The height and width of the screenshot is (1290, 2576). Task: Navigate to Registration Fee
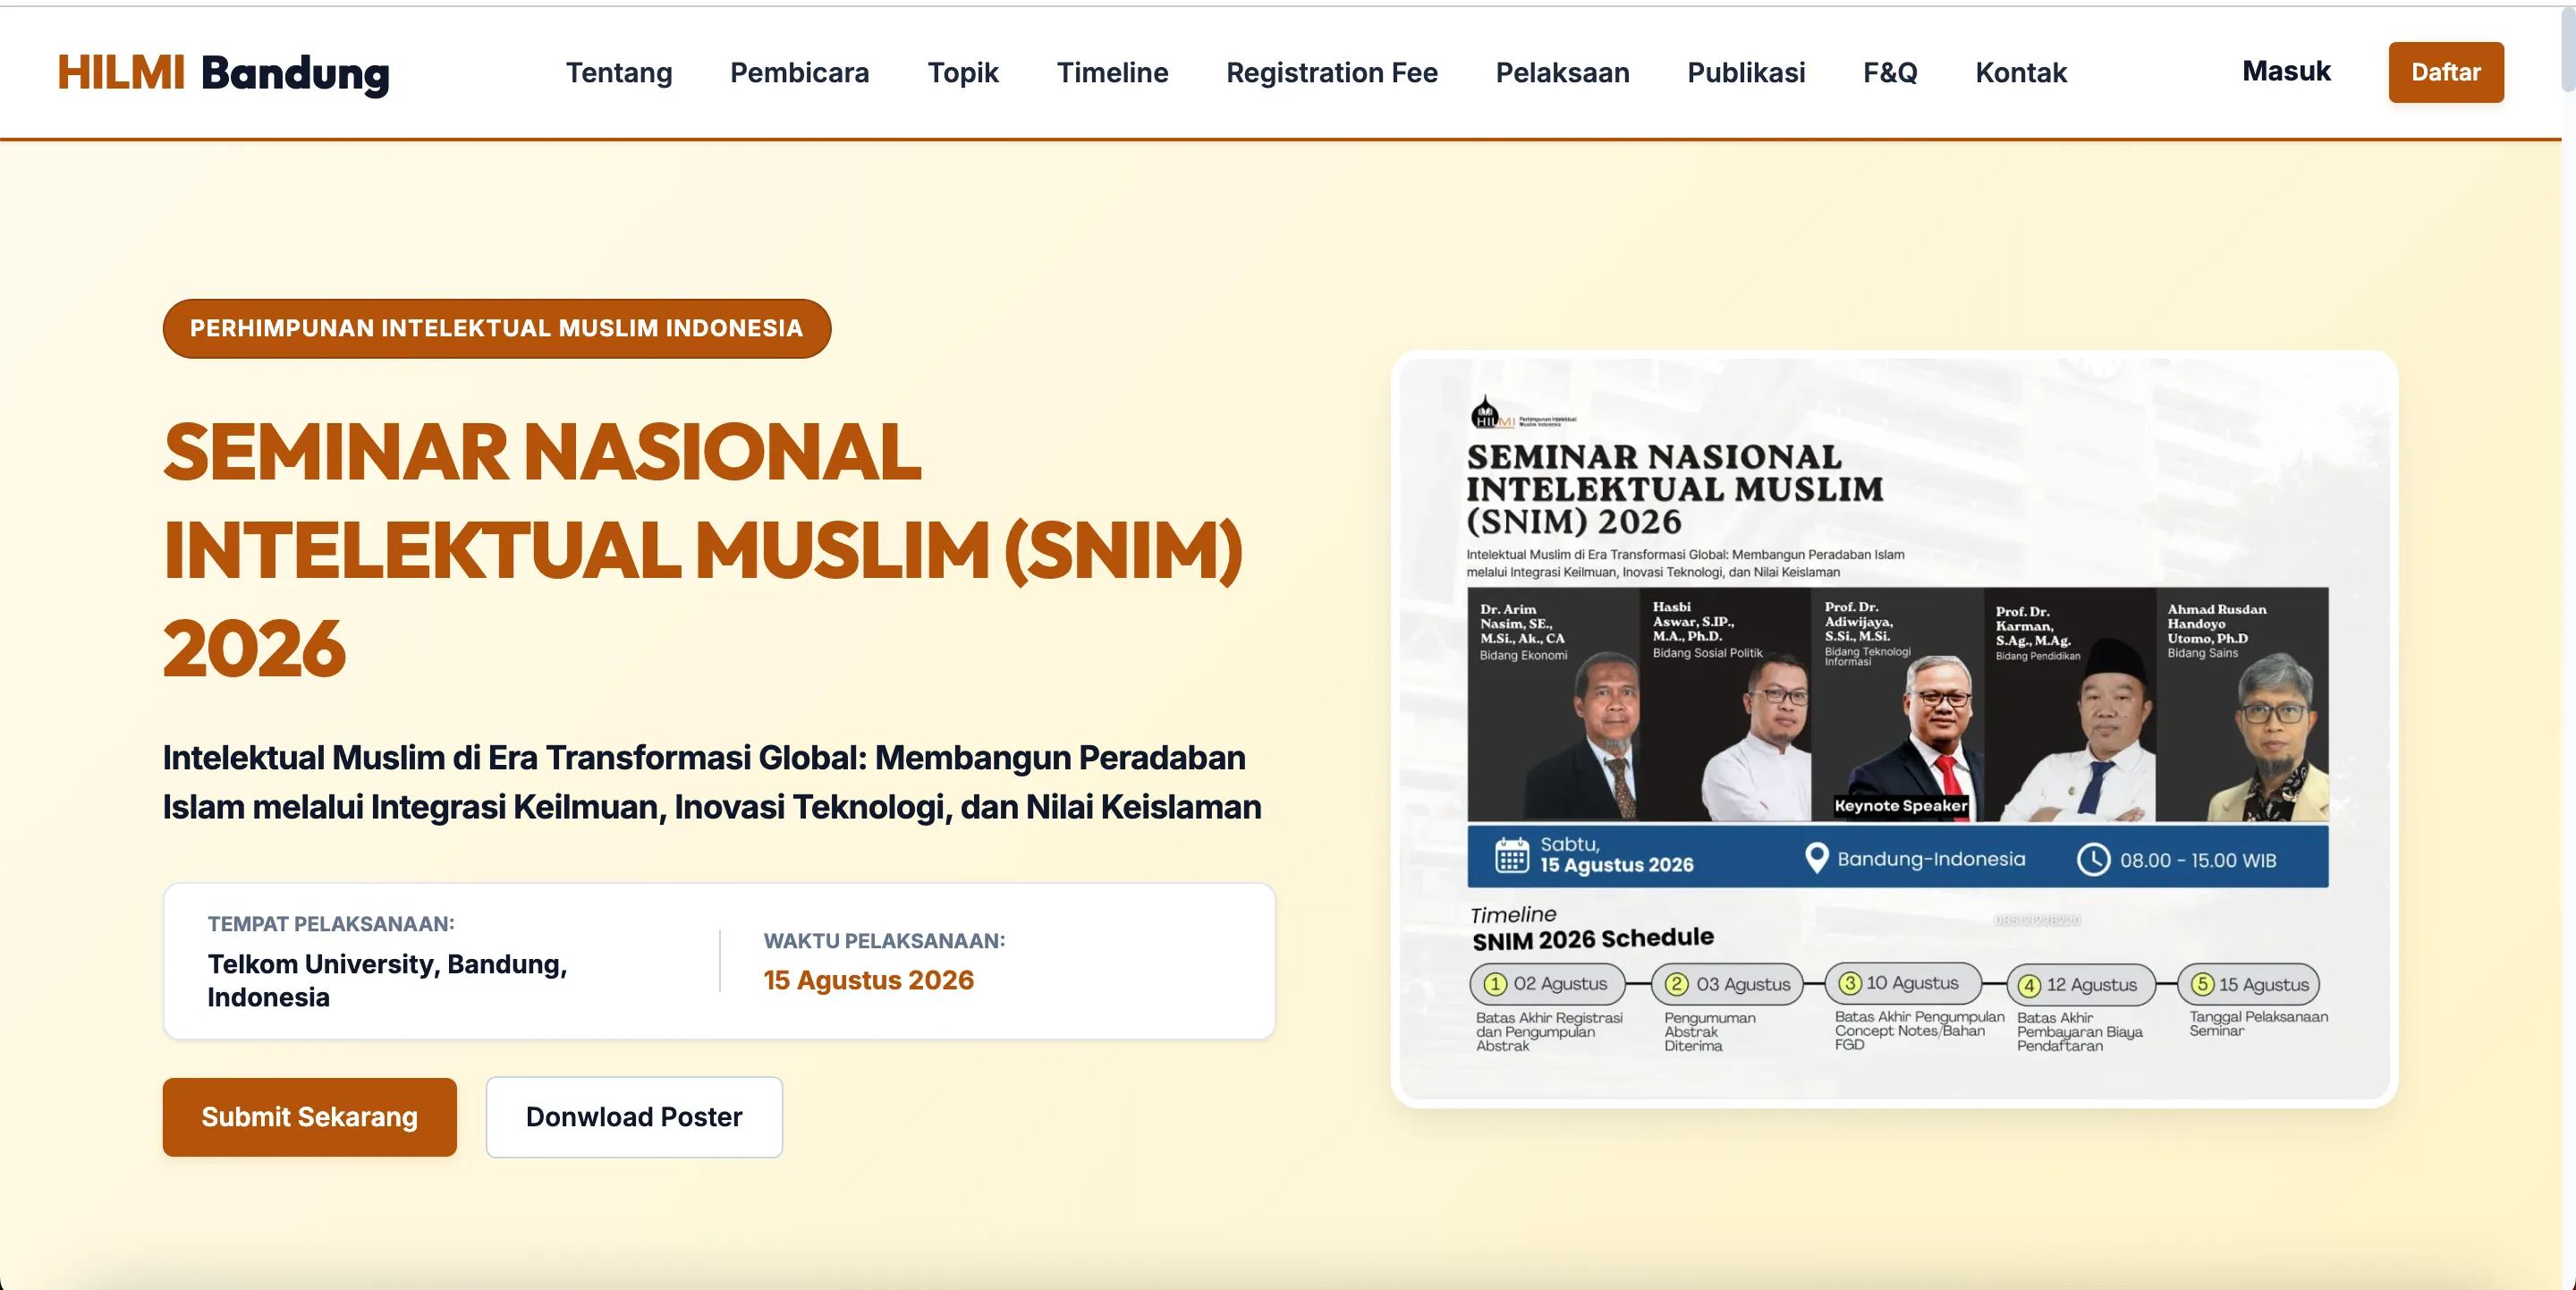tap(1332, 73)
